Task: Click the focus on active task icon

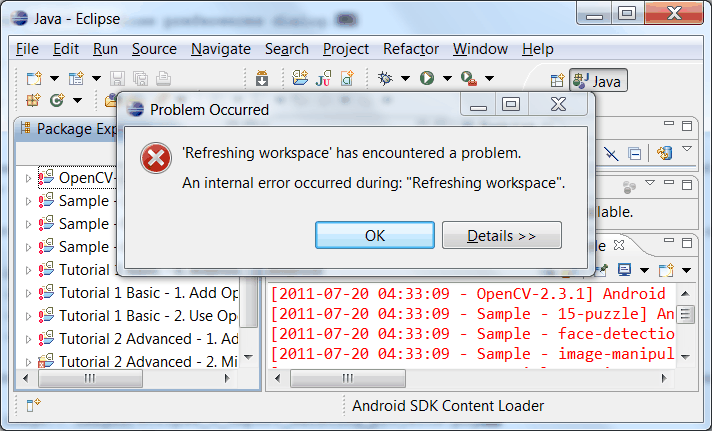Action: pos(629,187)
